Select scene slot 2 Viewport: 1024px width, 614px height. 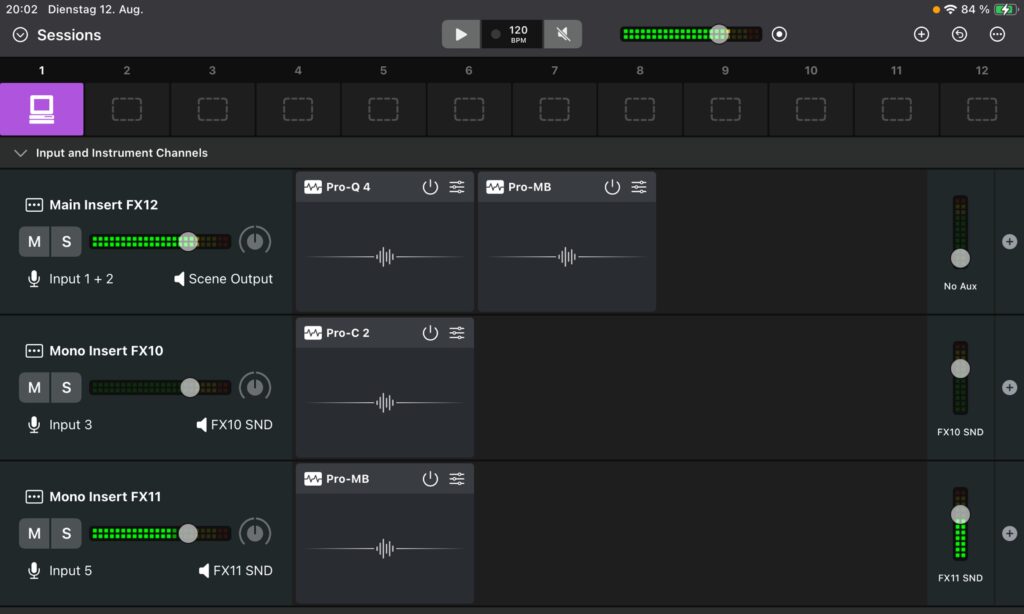127,109
